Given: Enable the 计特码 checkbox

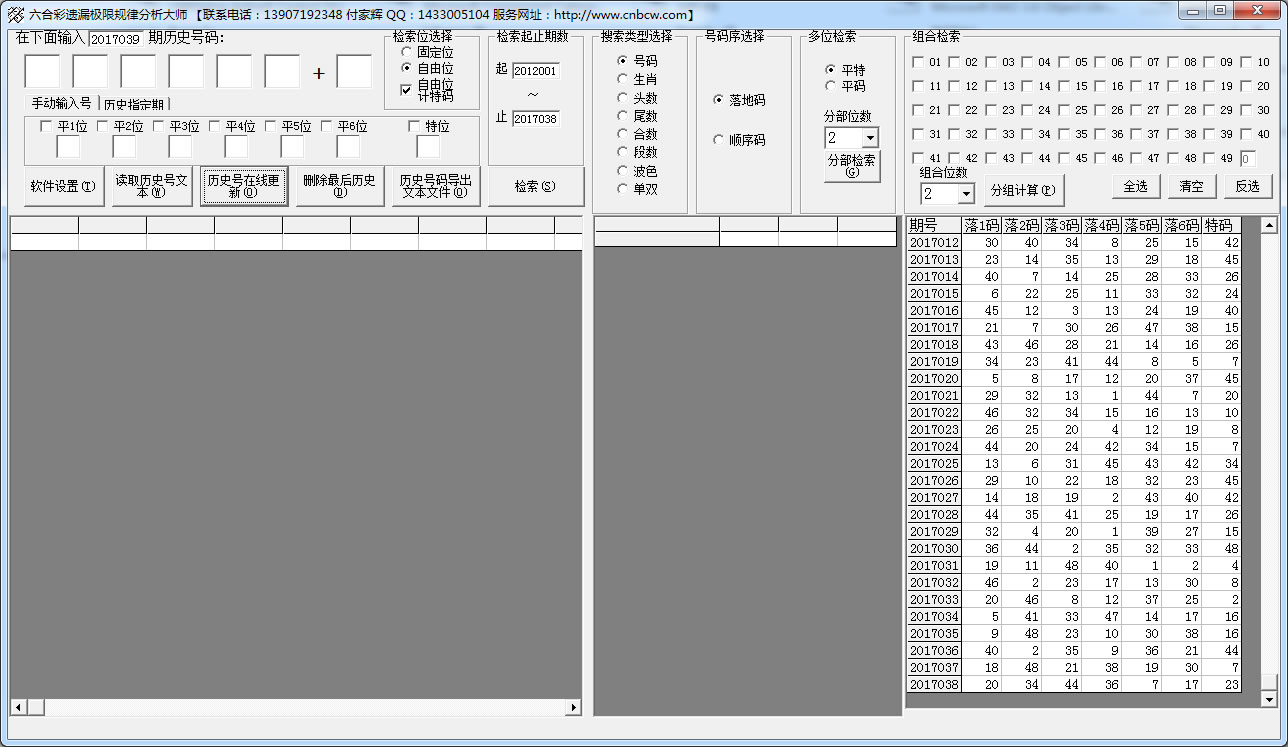Looking at the screenshot, I should pos(406,90).
